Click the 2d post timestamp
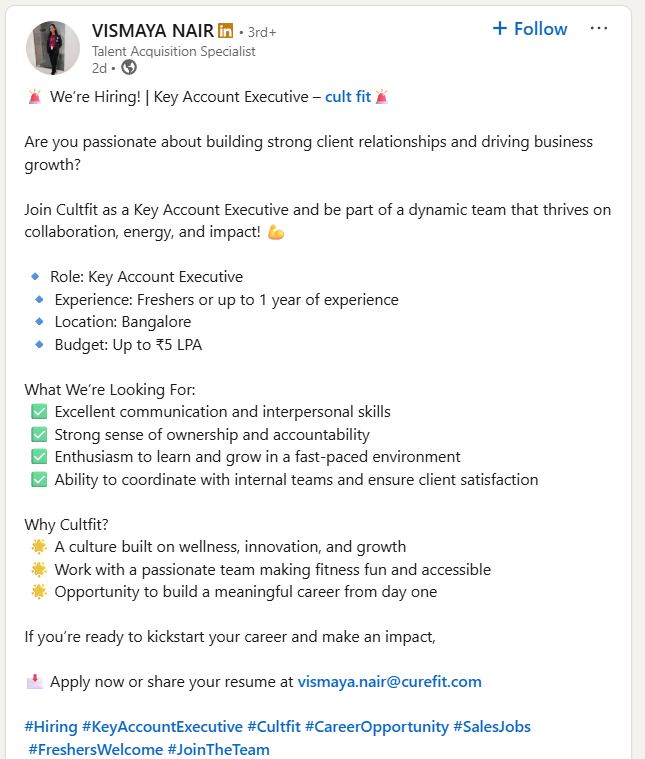This screenshot has height=759, width=645. (98, 68)
